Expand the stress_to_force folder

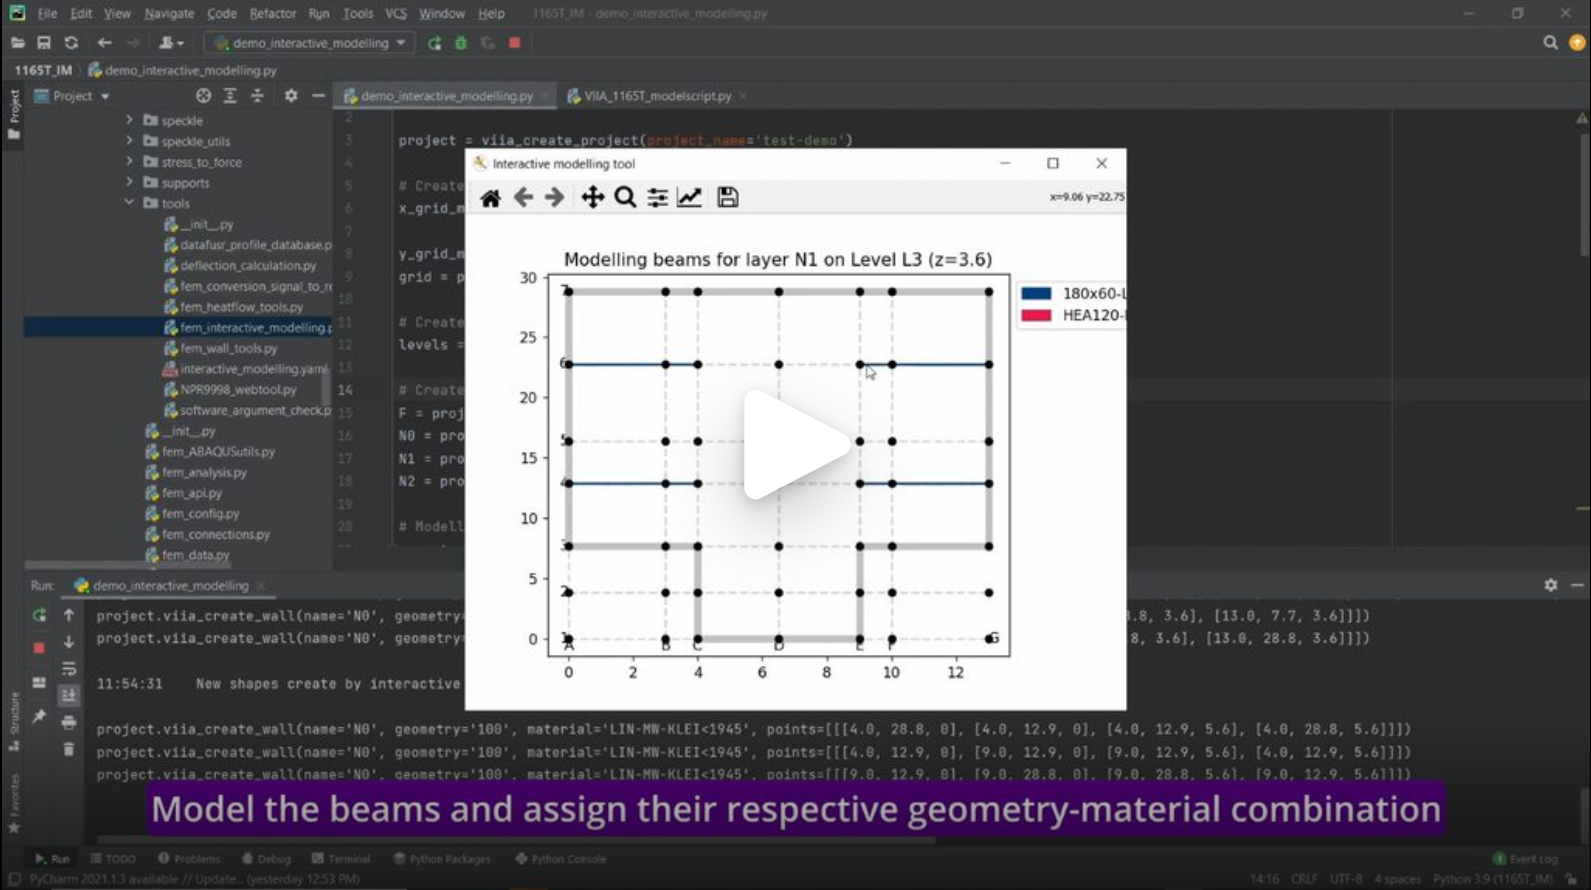[x=129, y=161]
